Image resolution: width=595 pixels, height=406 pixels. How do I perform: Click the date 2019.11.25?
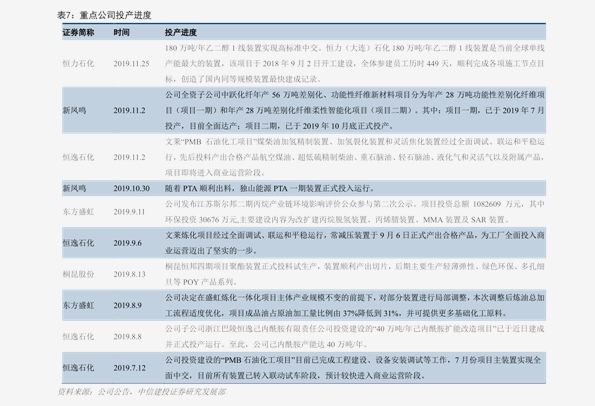131,64
